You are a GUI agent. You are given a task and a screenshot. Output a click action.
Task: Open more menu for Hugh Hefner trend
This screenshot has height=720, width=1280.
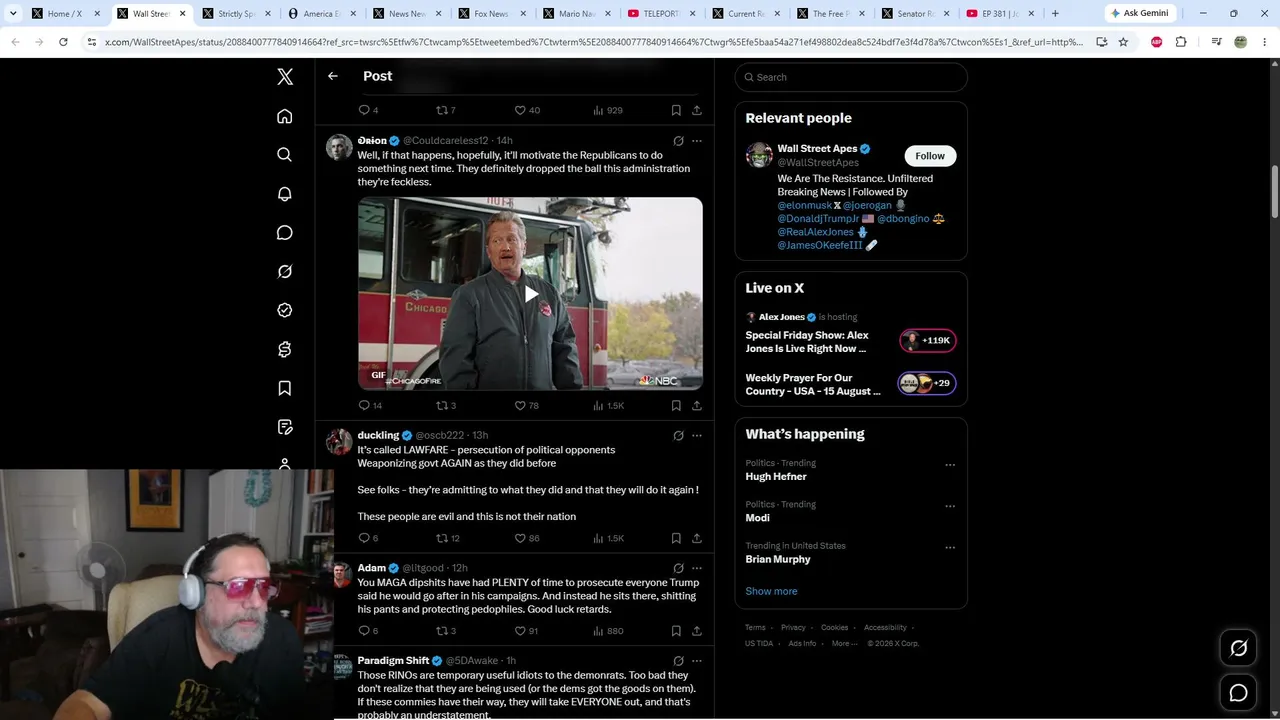coord(950,464)
